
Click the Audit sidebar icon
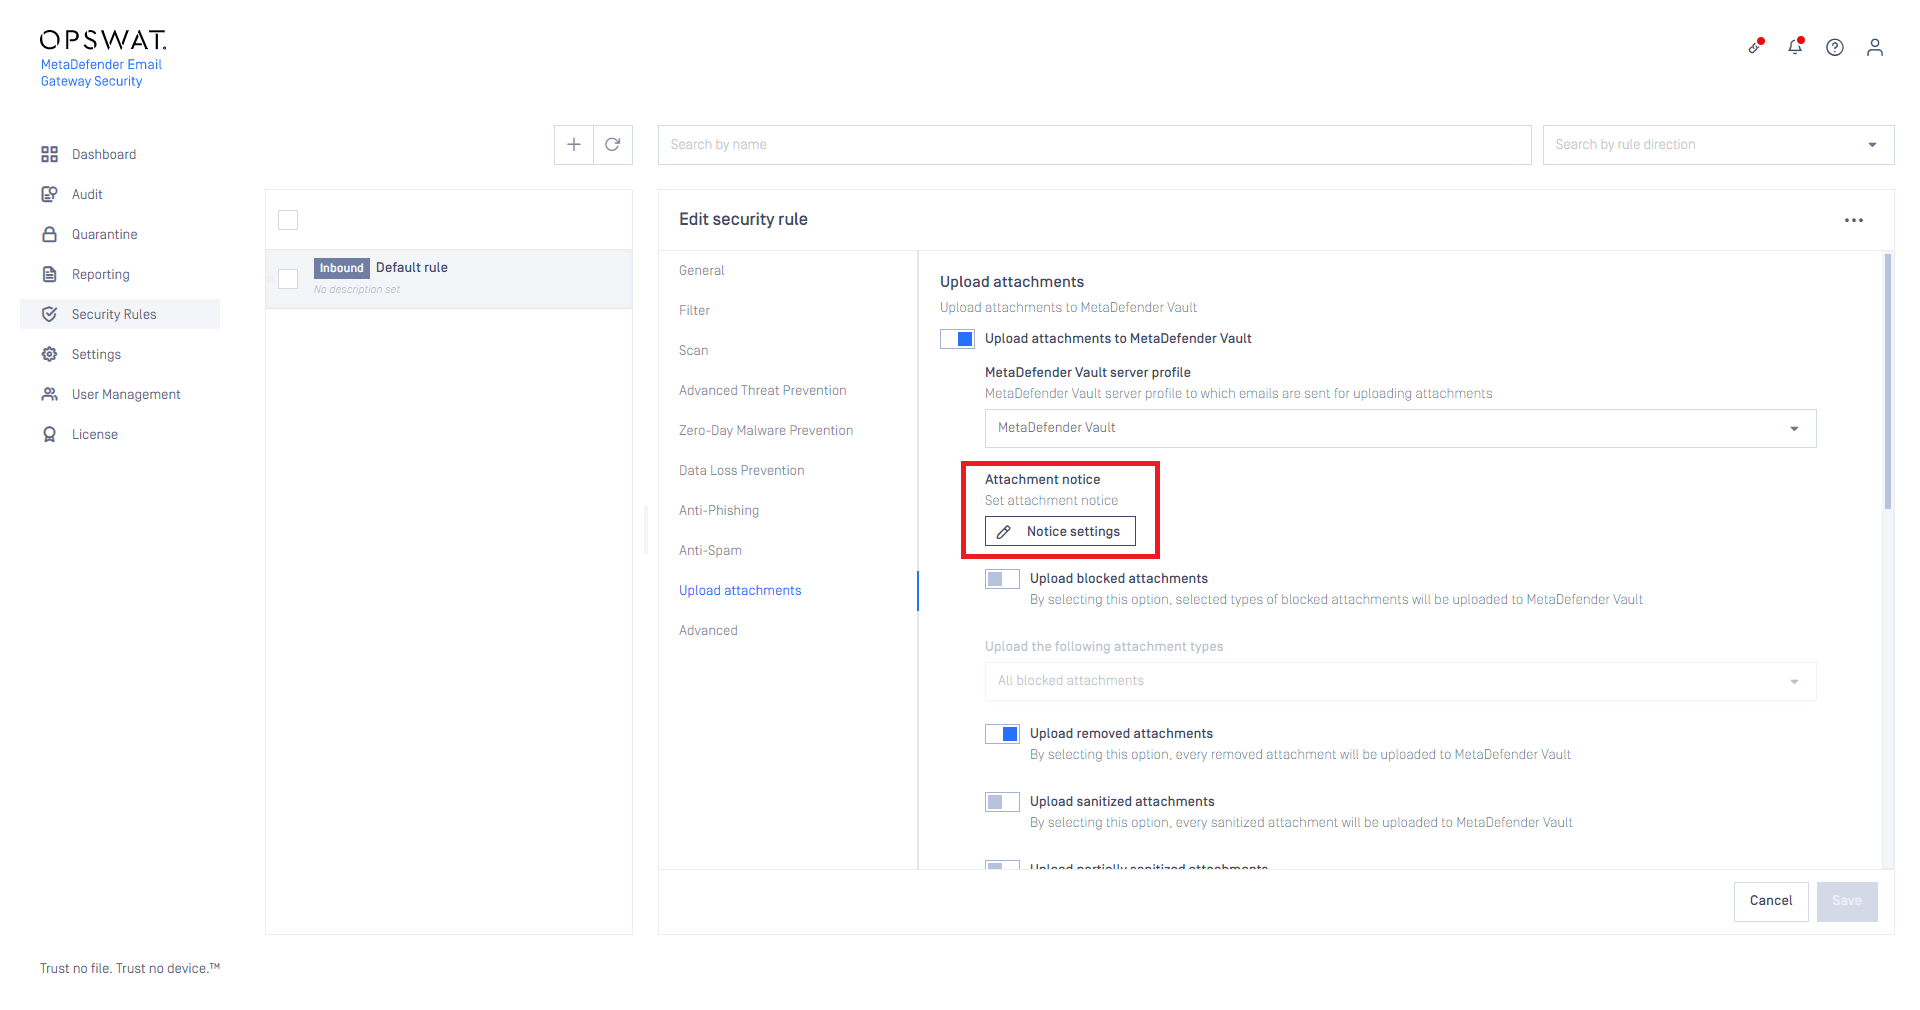(x=49, y=194)
